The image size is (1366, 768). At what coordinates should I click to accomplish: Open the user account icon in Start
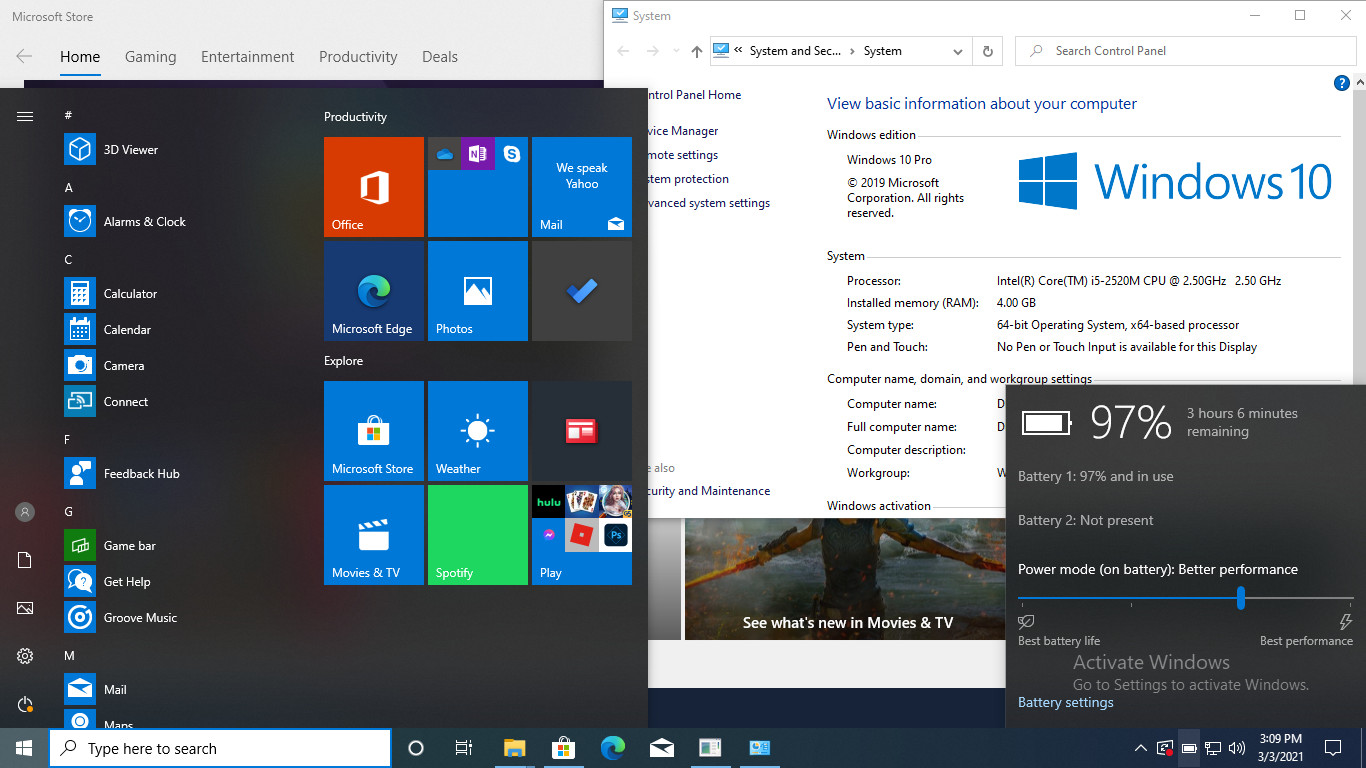point(25,512)
